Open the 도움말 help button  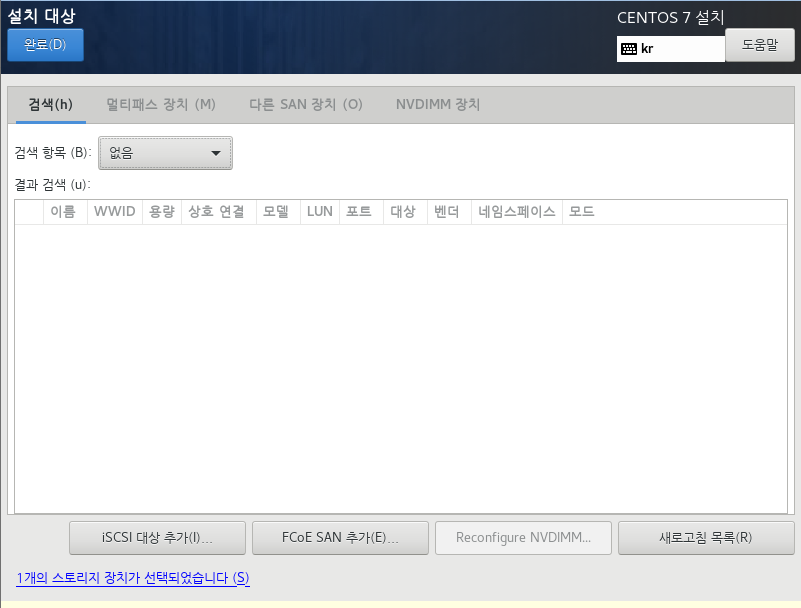pyautogui.click(x=760, y=45)
